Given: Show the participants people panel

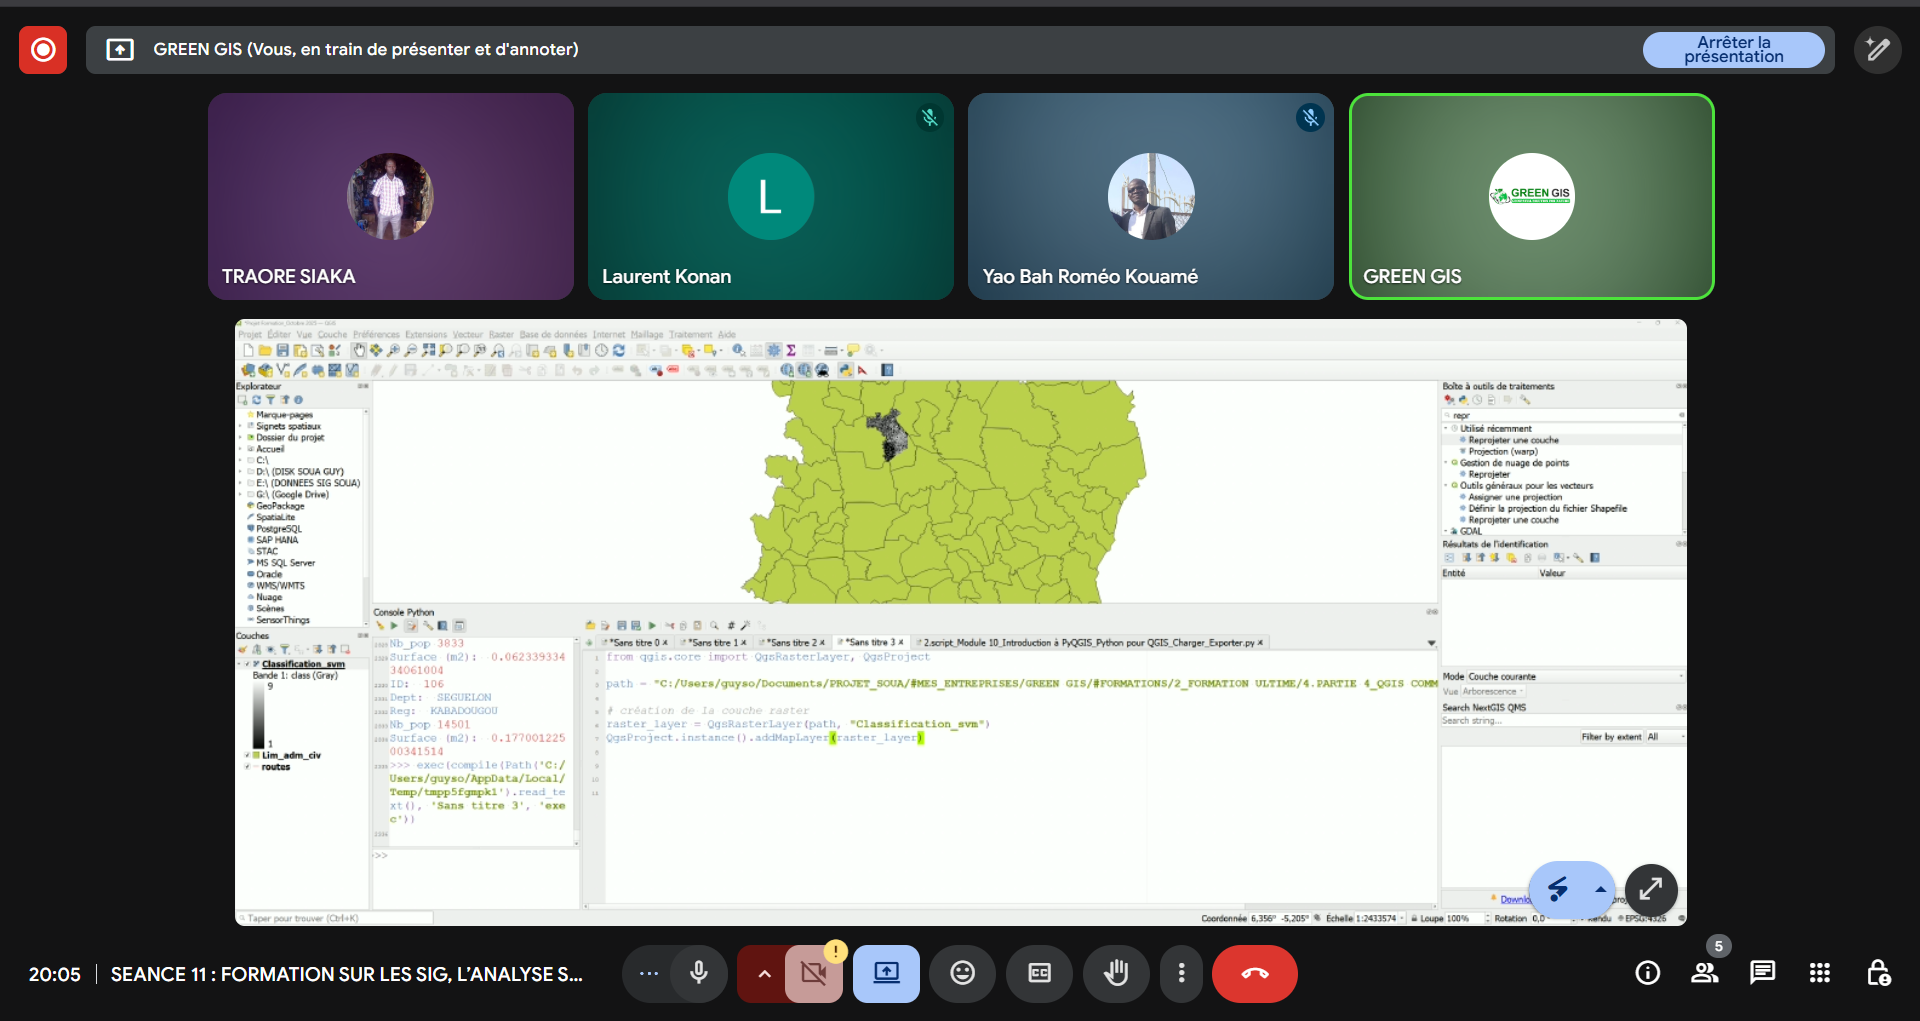Looking at the screenshot, I should [x=1704, y=973].
